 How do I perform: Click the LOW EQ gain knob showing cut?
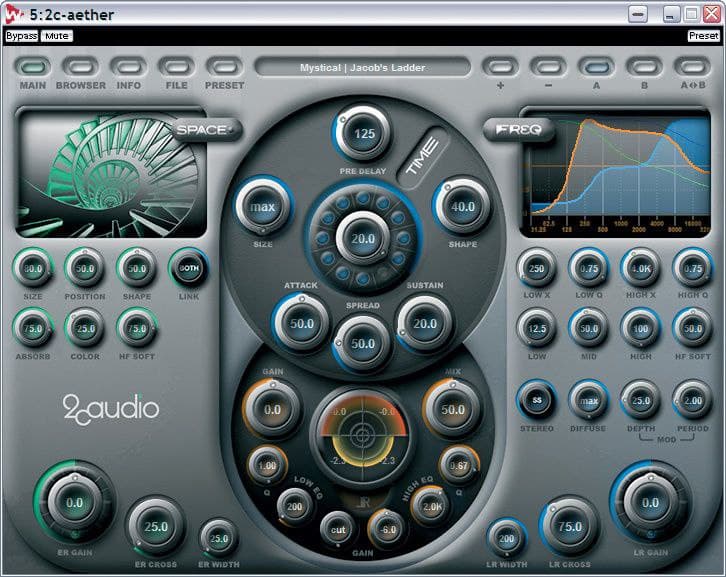coord(338,529)
